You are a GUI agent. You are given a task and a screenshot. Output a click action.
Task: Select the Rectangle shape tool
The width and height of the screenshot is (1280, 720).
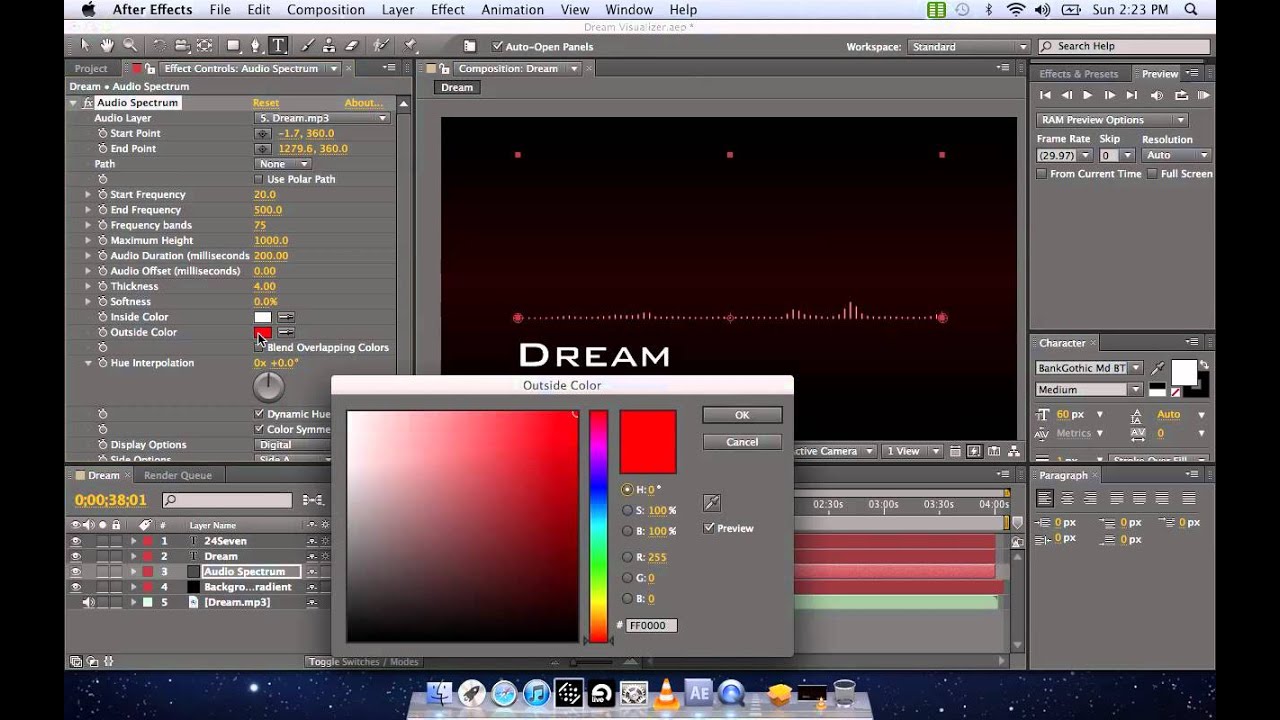tap(233, 46)
